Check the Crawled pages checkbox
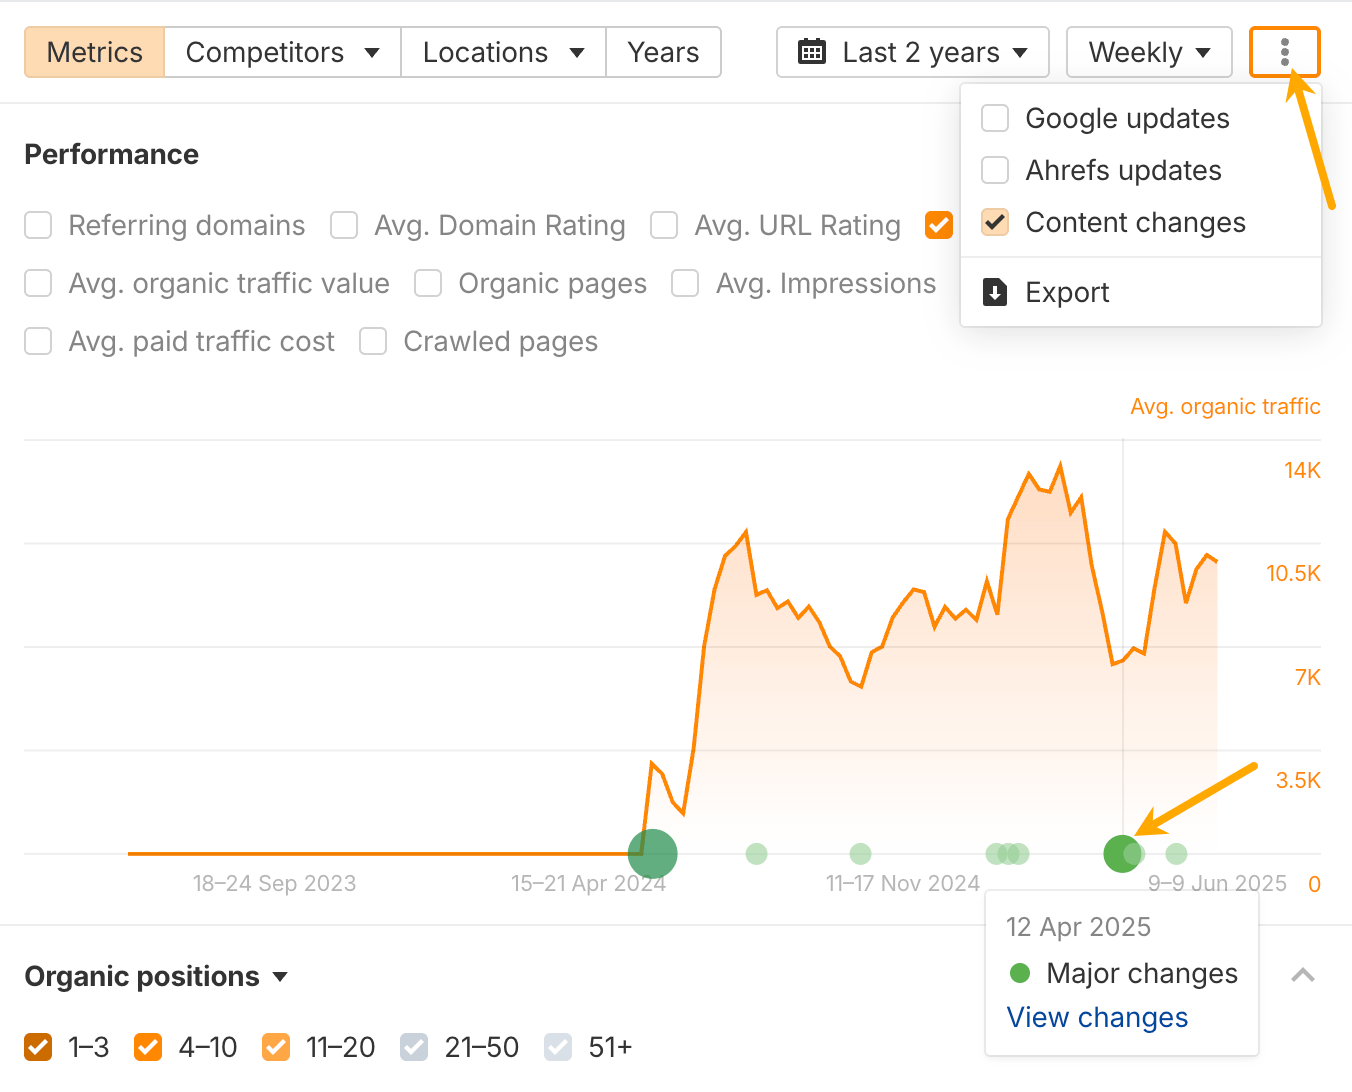Viewport: 1352px width, 1092px height. [373, 342]
